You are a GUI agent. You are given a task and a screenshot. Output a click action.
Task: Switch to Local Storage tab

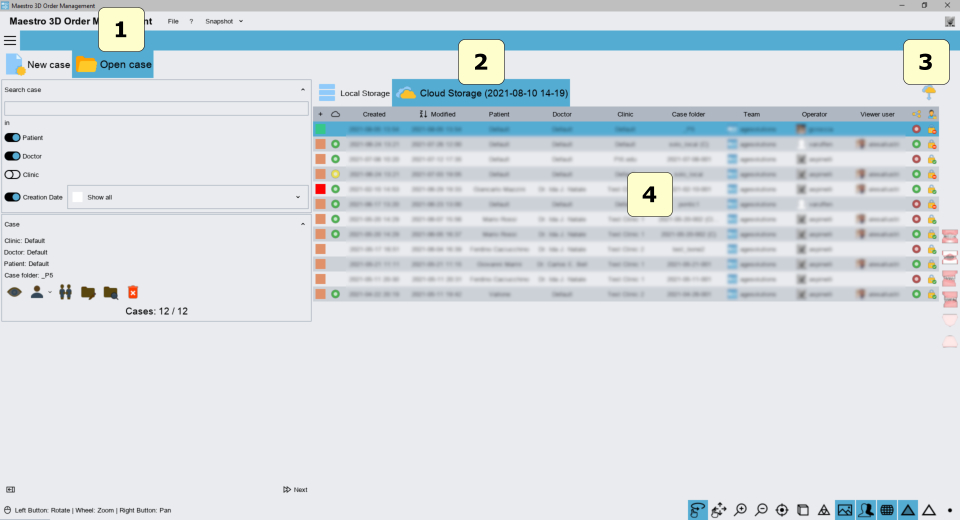(354, 93)
